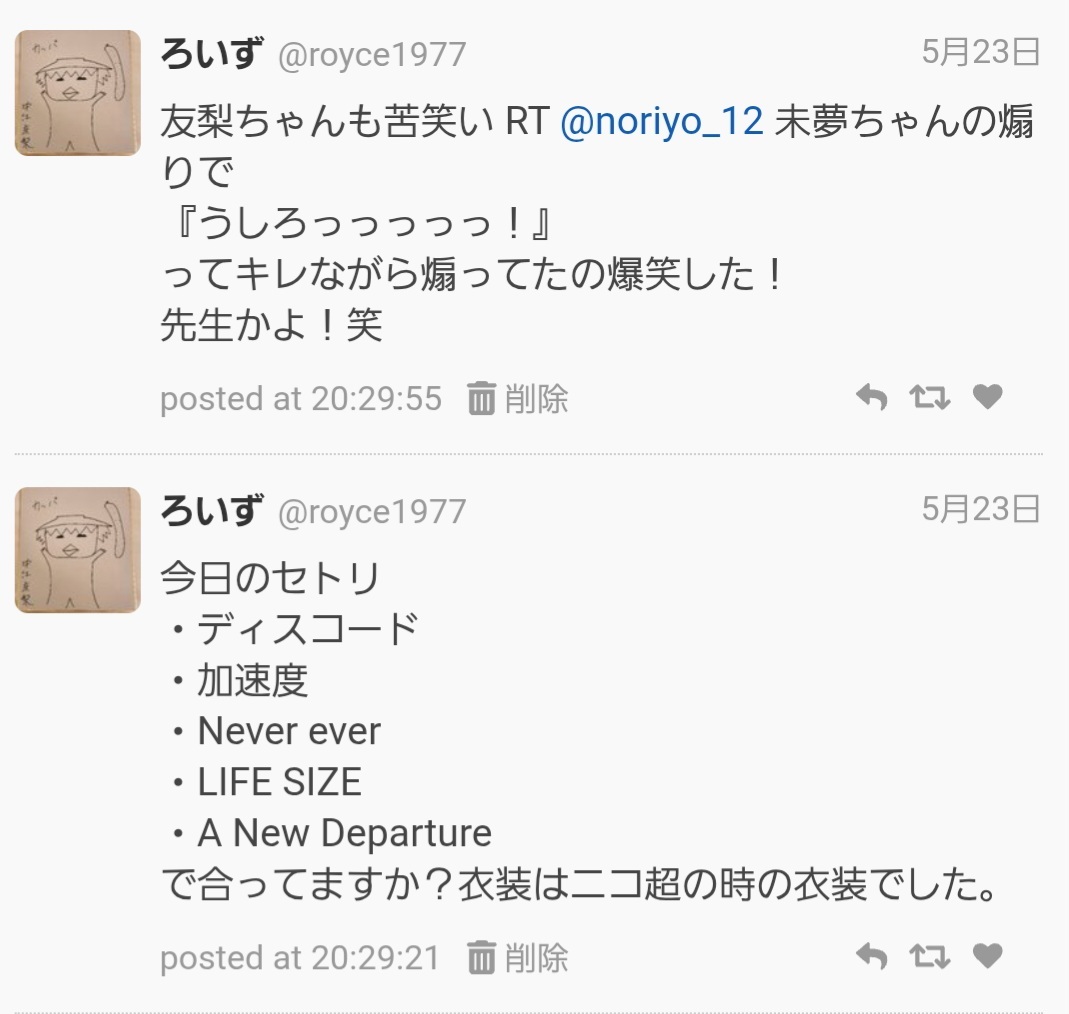Open the second tweet's profile avatar
This screenshot has height=1014, width=1069.
pyautogui.click(x=78, y=550)
